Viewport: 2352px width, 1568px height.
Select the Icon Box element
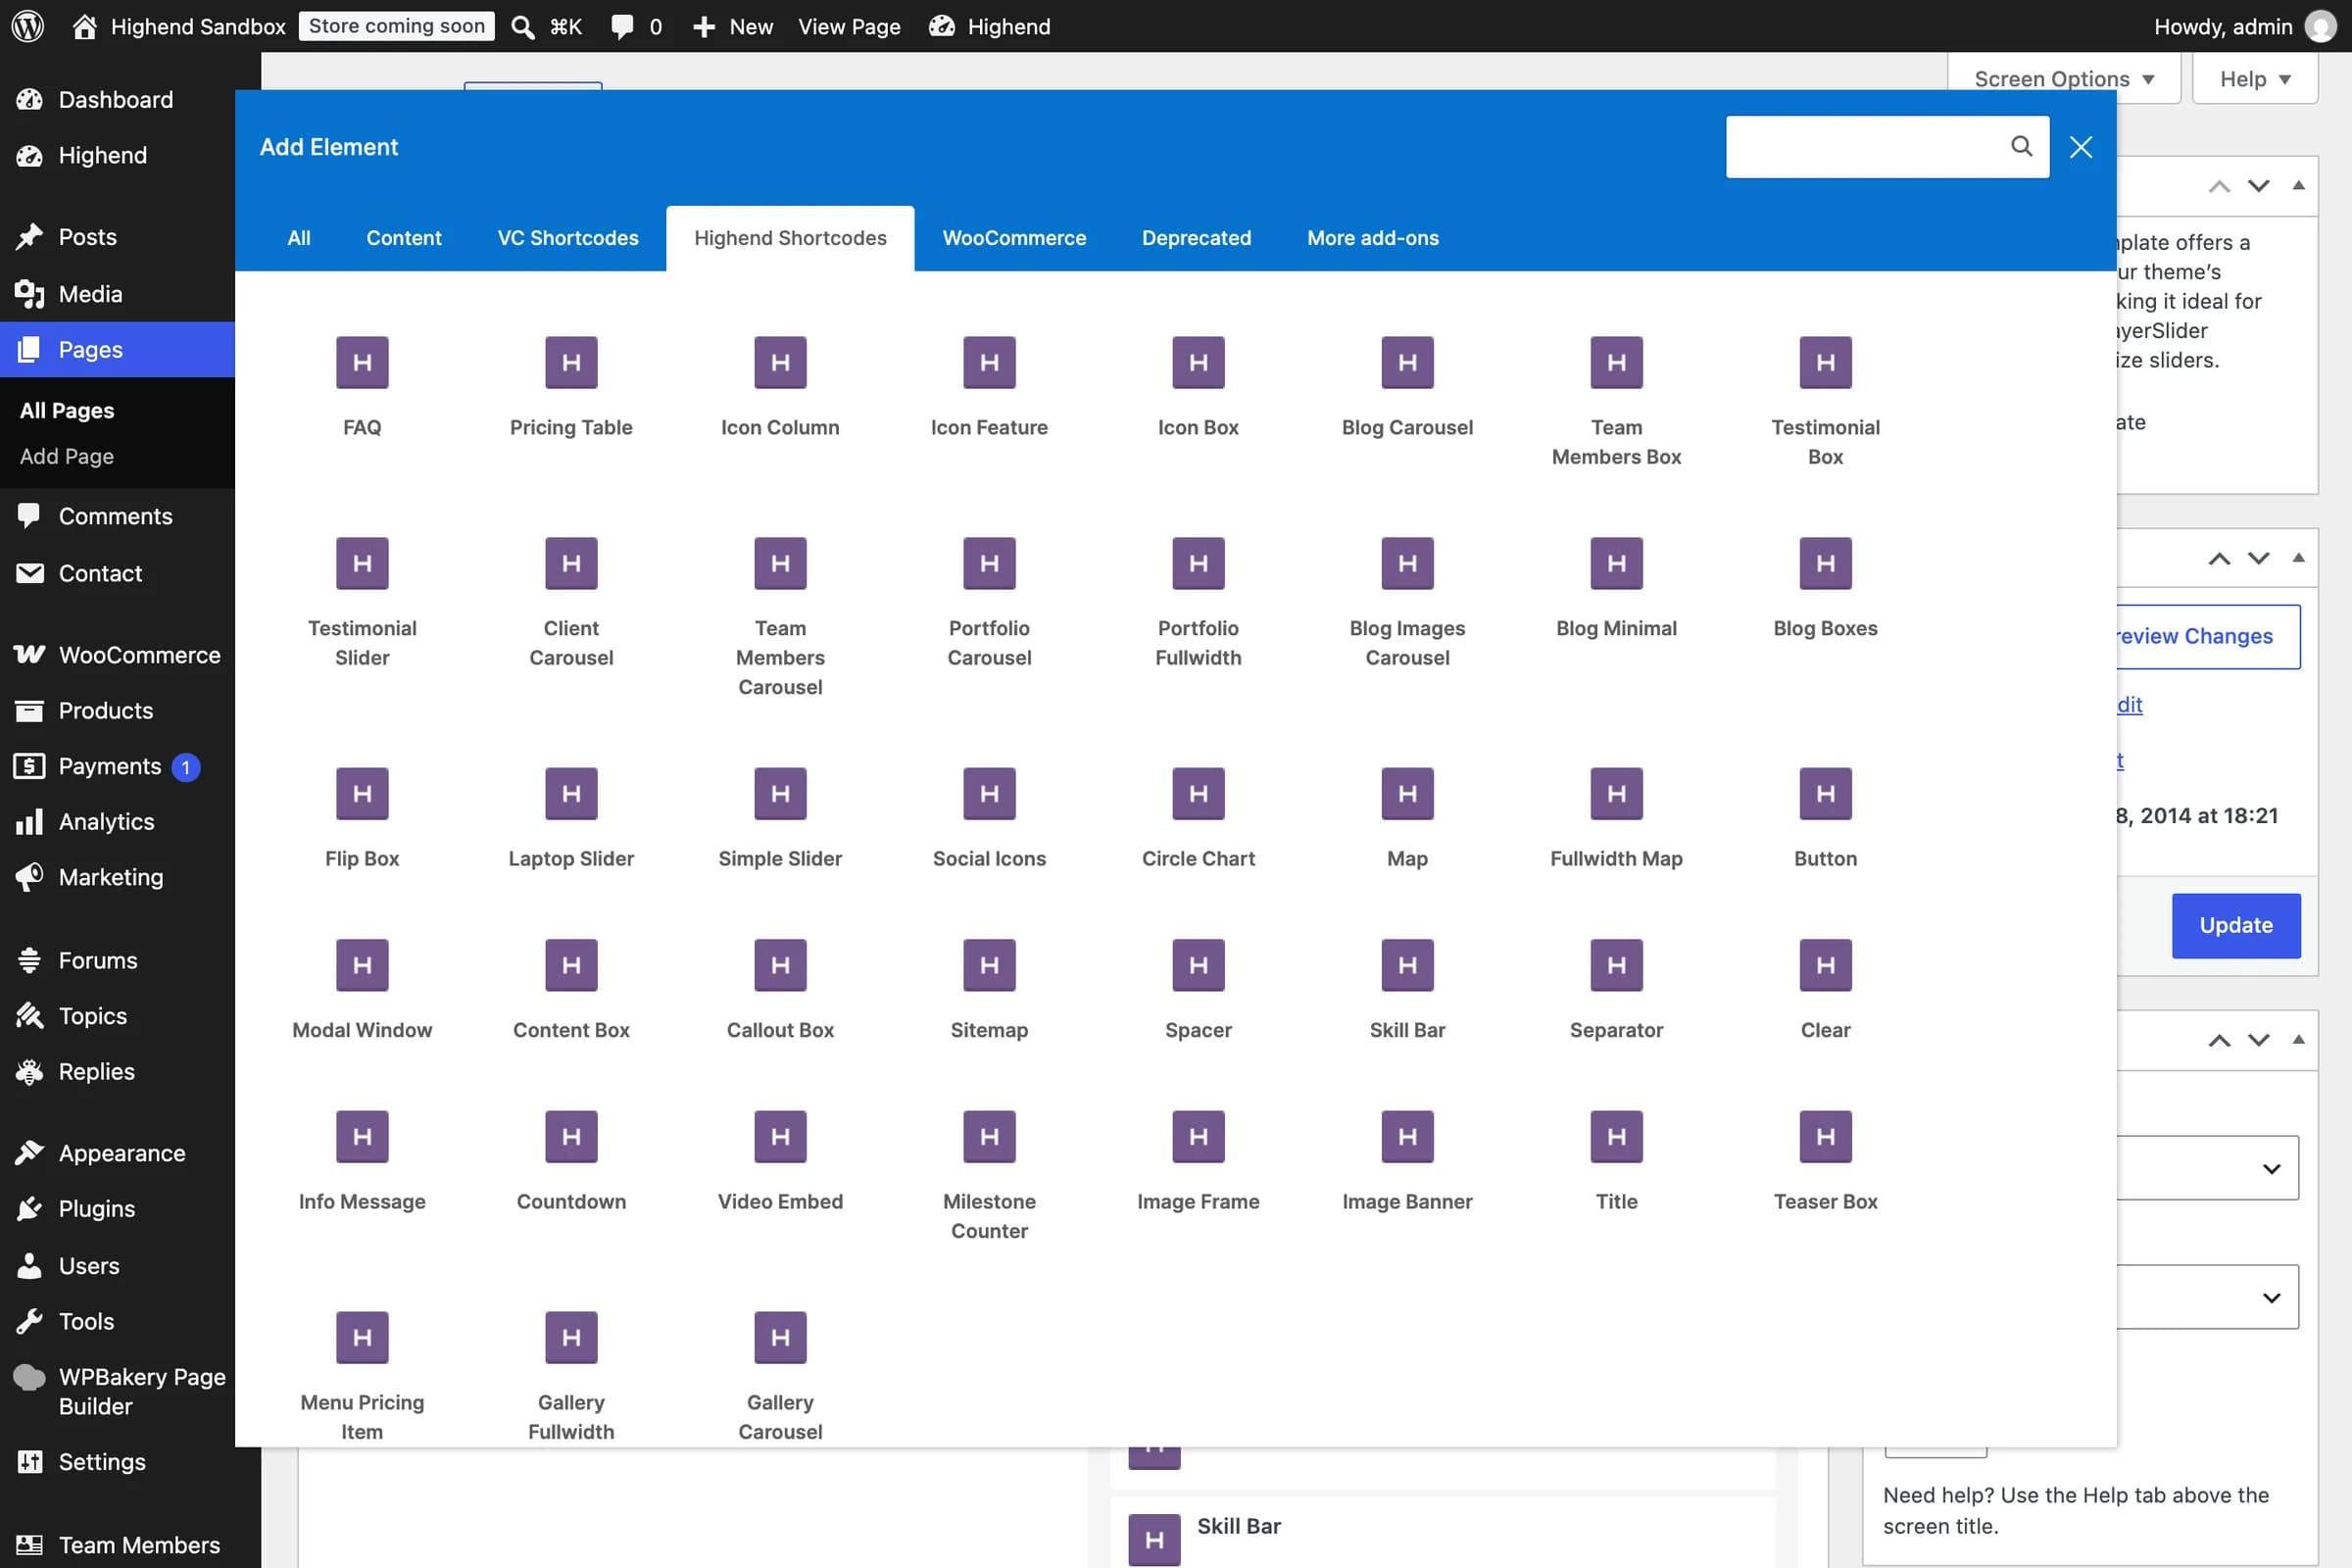1198,388
